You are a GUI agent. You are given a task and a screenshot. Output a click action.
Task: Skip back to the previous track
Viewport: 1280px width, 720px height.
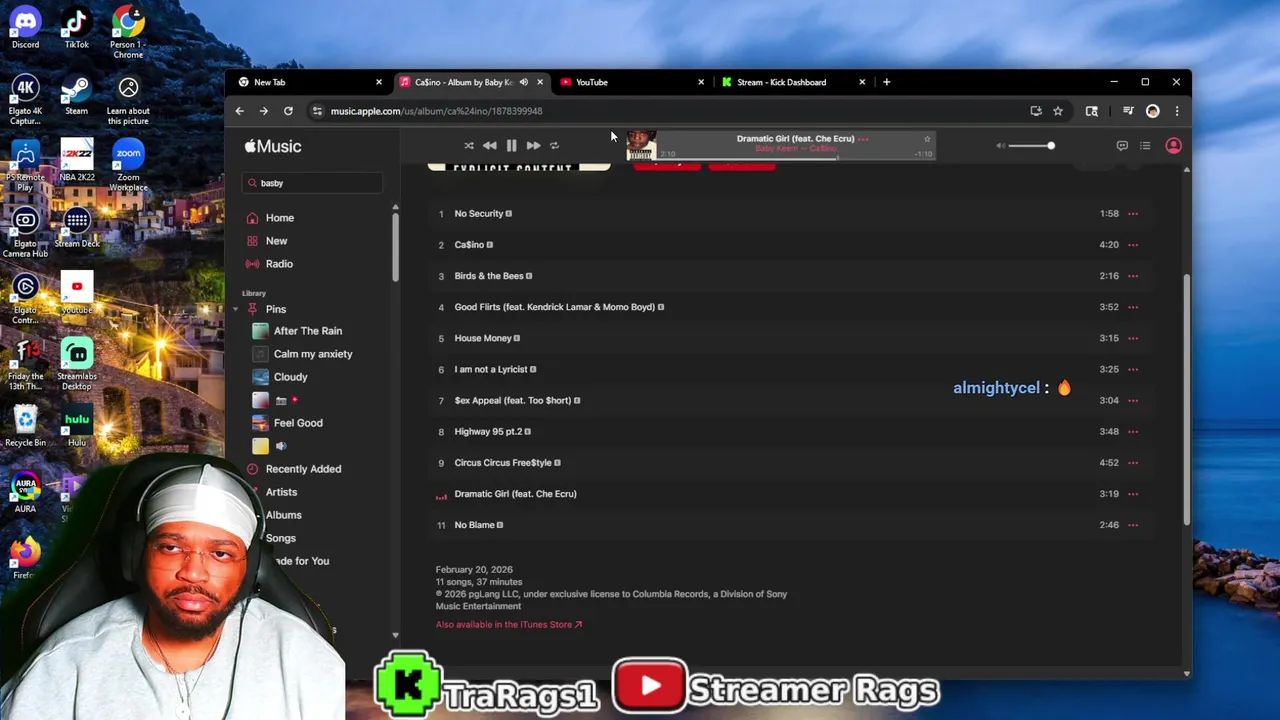point(489,146)
